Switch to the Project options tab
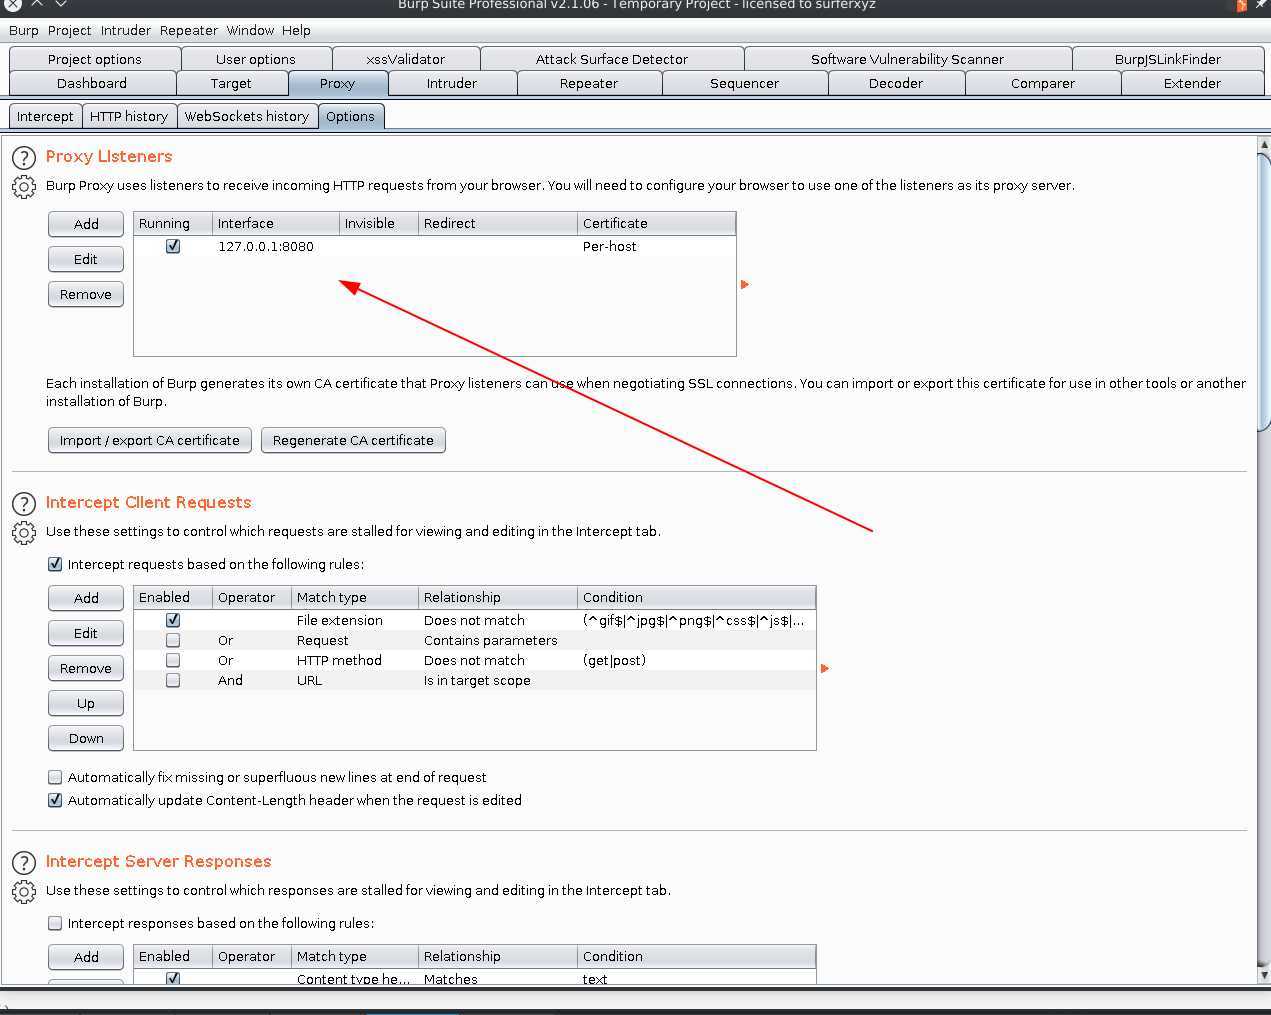The width and height of the screenshot is (1271, 1015). click(x=95, y=59)
